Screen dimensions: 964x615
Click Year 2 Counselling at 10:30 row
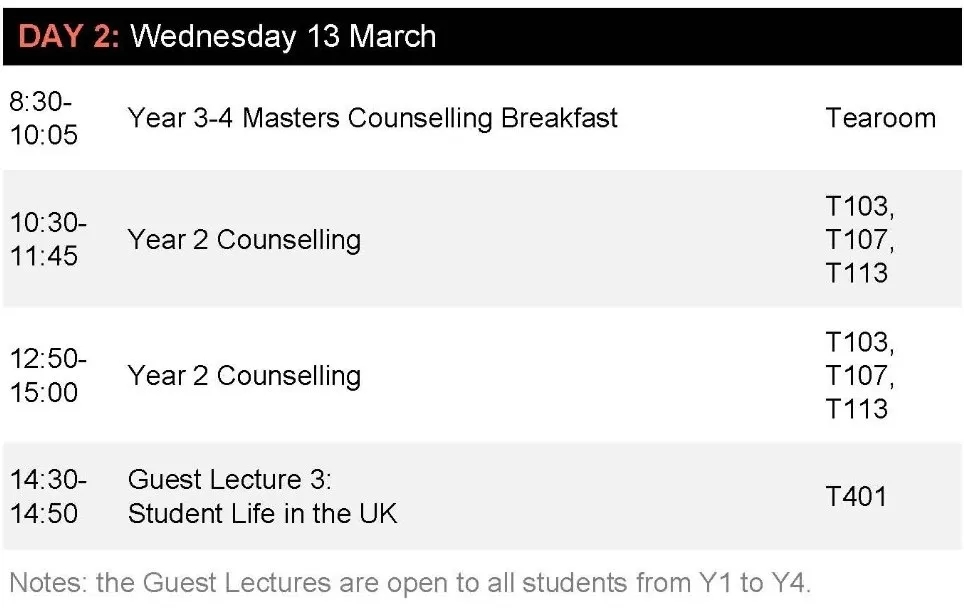[244, 240]
